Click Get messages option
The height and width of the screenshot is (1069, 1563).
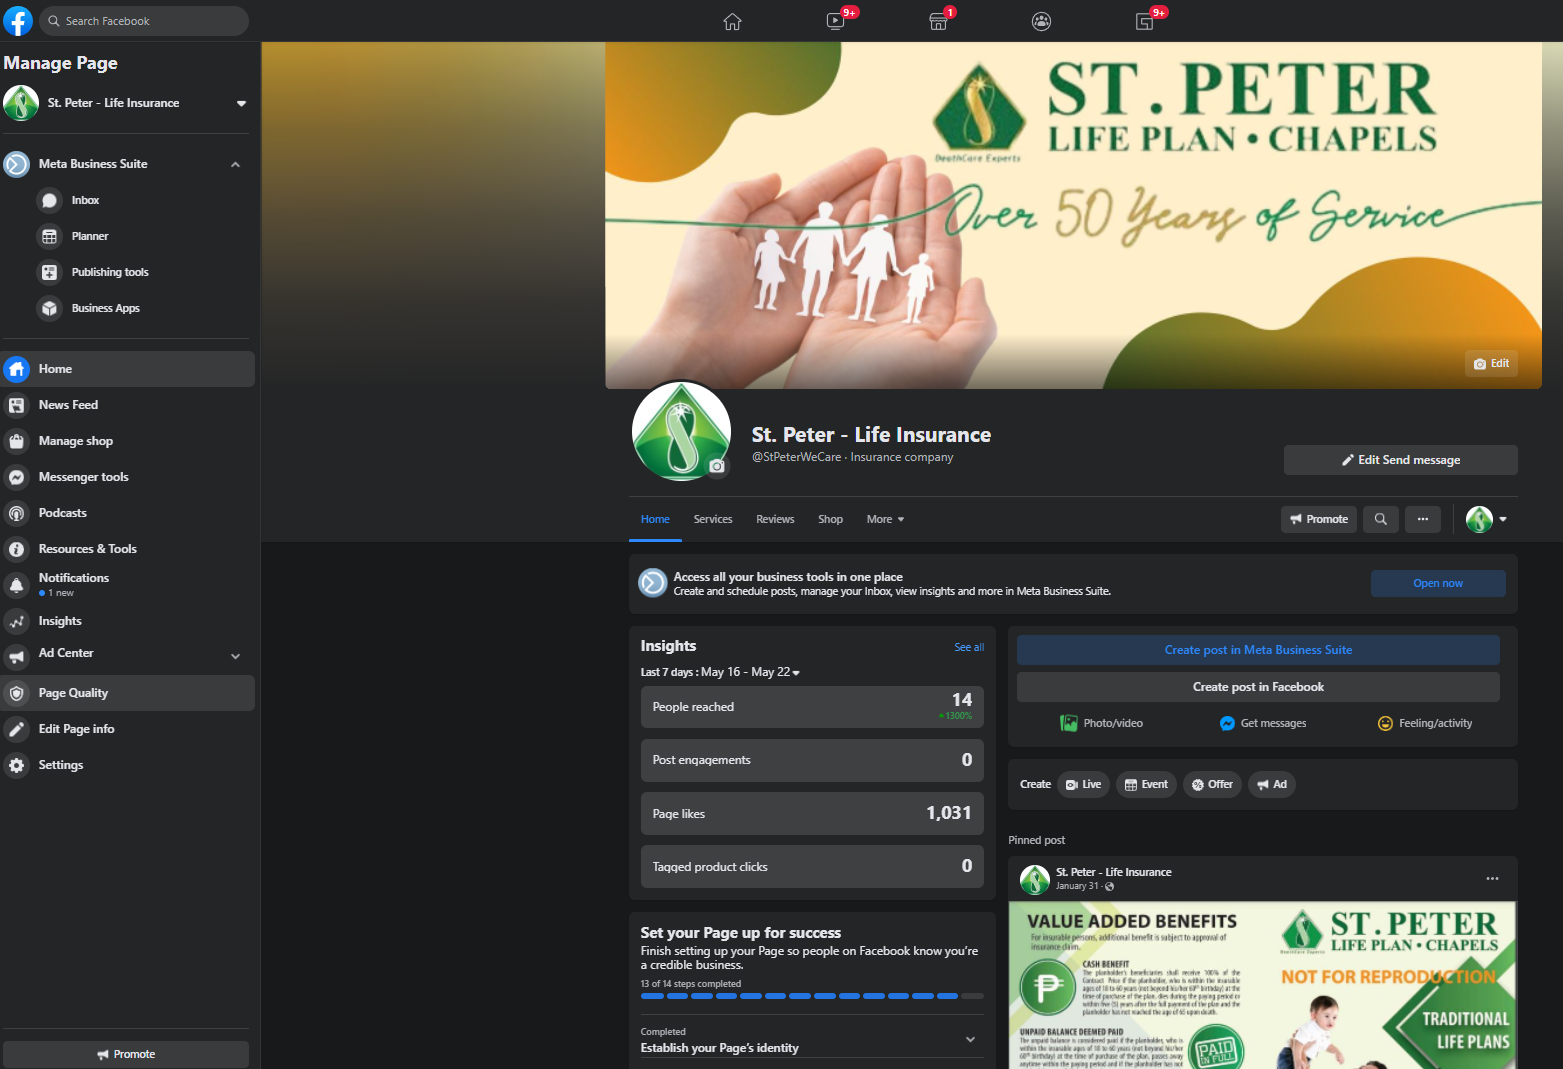[1263, 723]
